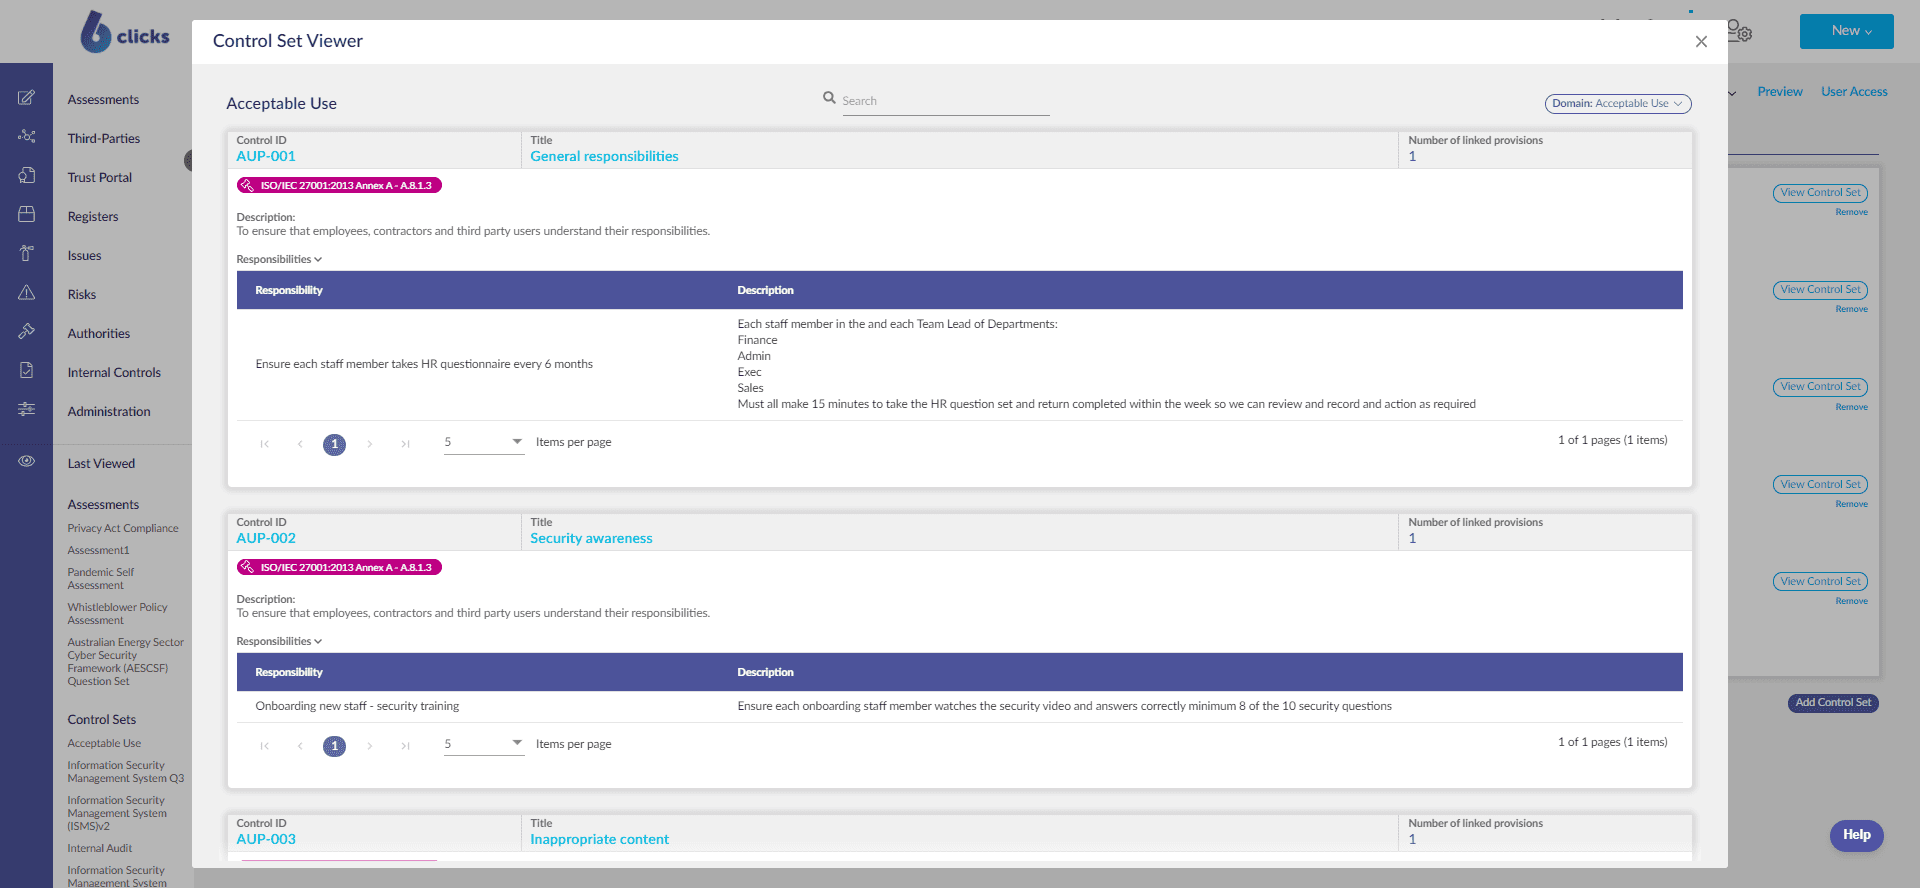Click the Security awareness title link
The image size is (1920, 888).
click(x=591, y=539)
